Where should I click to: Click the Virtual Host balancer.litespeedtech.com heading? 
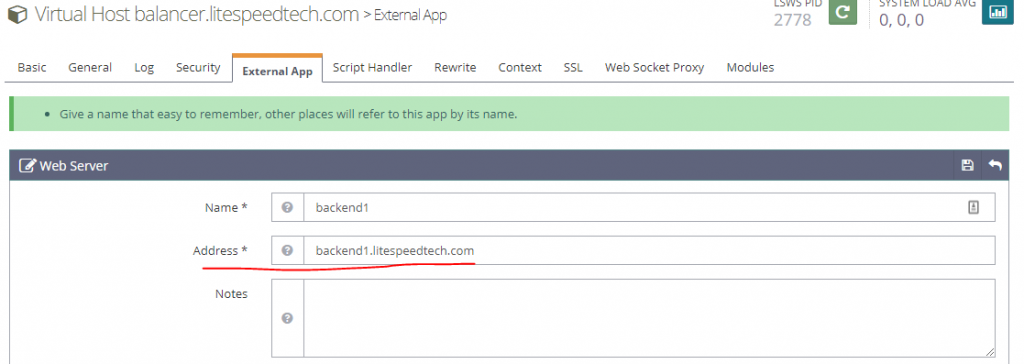197,14
